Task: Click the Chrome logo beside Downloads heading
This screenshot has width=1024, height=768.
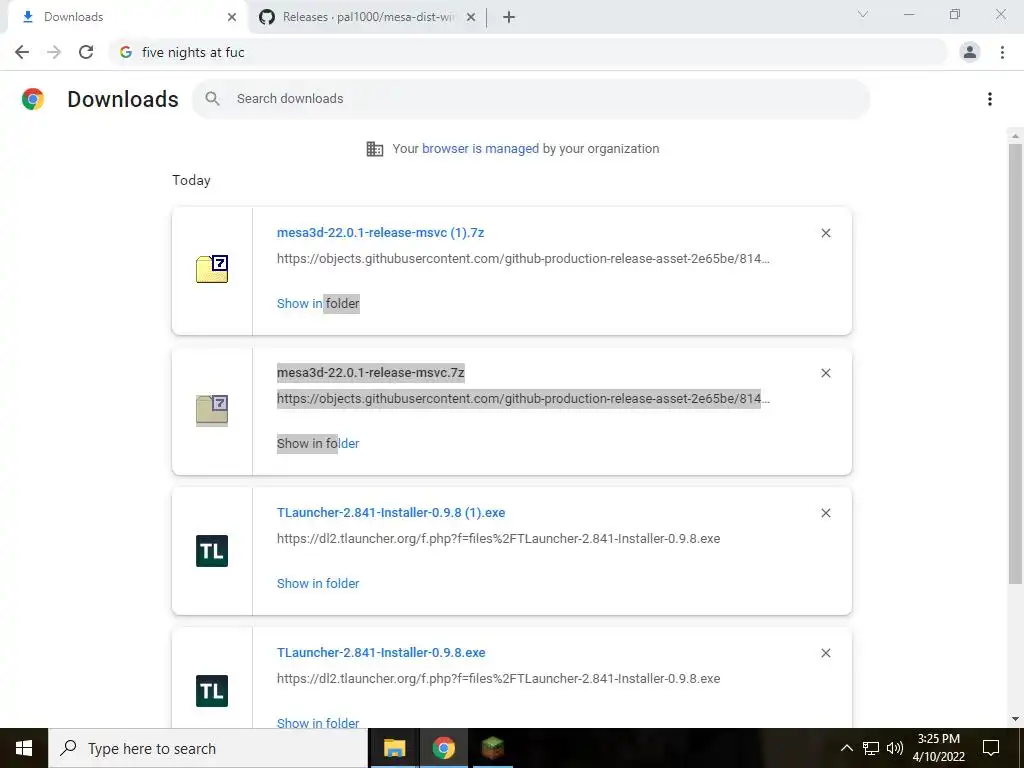Action: [33, 99]
